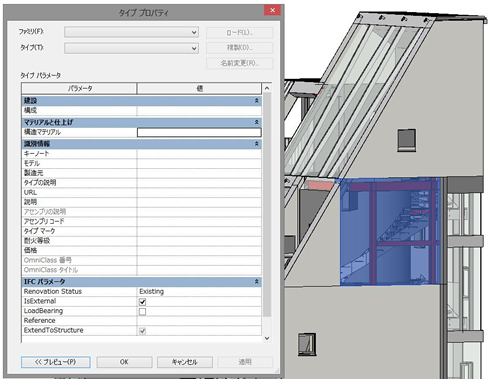Viewport: 500px width, 379px height.
Task: Toggle the LoadBearing checkbox
Action: coord(143,312)
